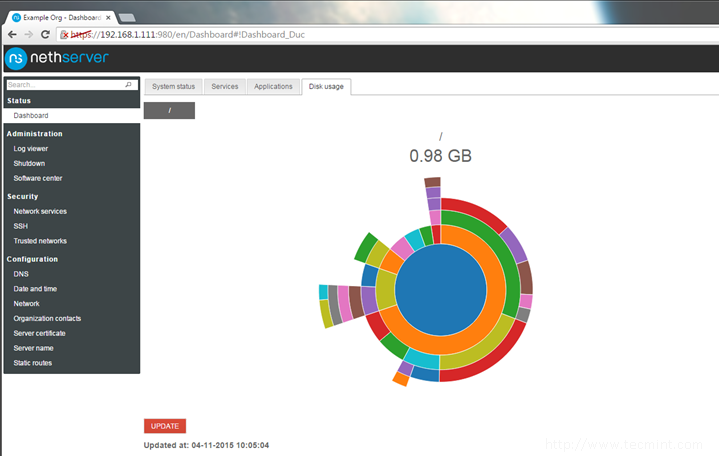The image size is (719, 456).
Task: Click the insecure HTTPS lock warning icon
Action: click(64, 34)
